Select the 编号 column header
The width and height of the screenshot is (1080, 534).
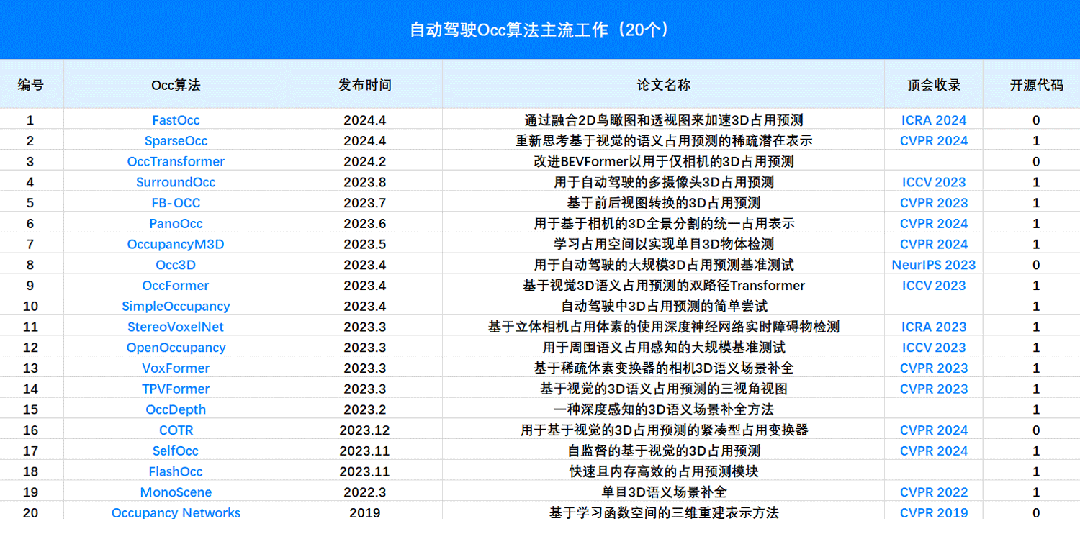[30, 85]
